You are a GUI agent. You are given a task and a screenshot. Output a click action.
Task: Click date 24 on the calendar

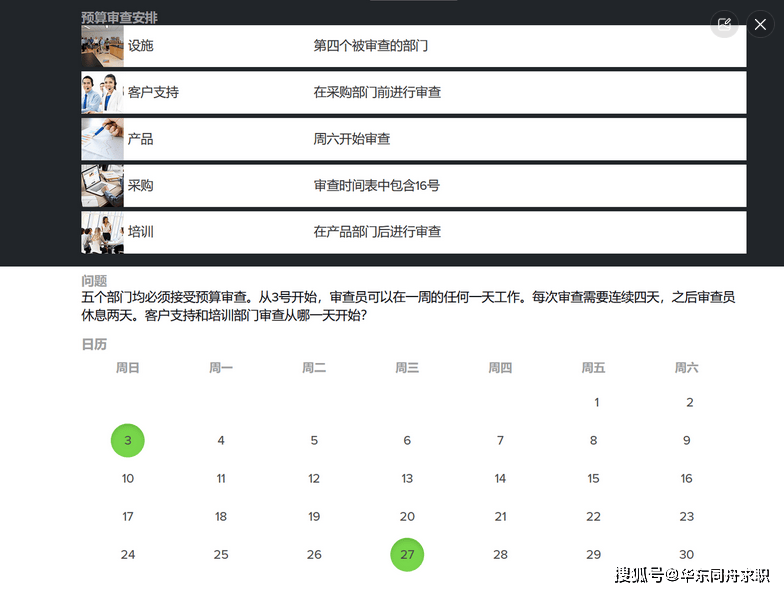pyautogui.click(x=128, y=554)
